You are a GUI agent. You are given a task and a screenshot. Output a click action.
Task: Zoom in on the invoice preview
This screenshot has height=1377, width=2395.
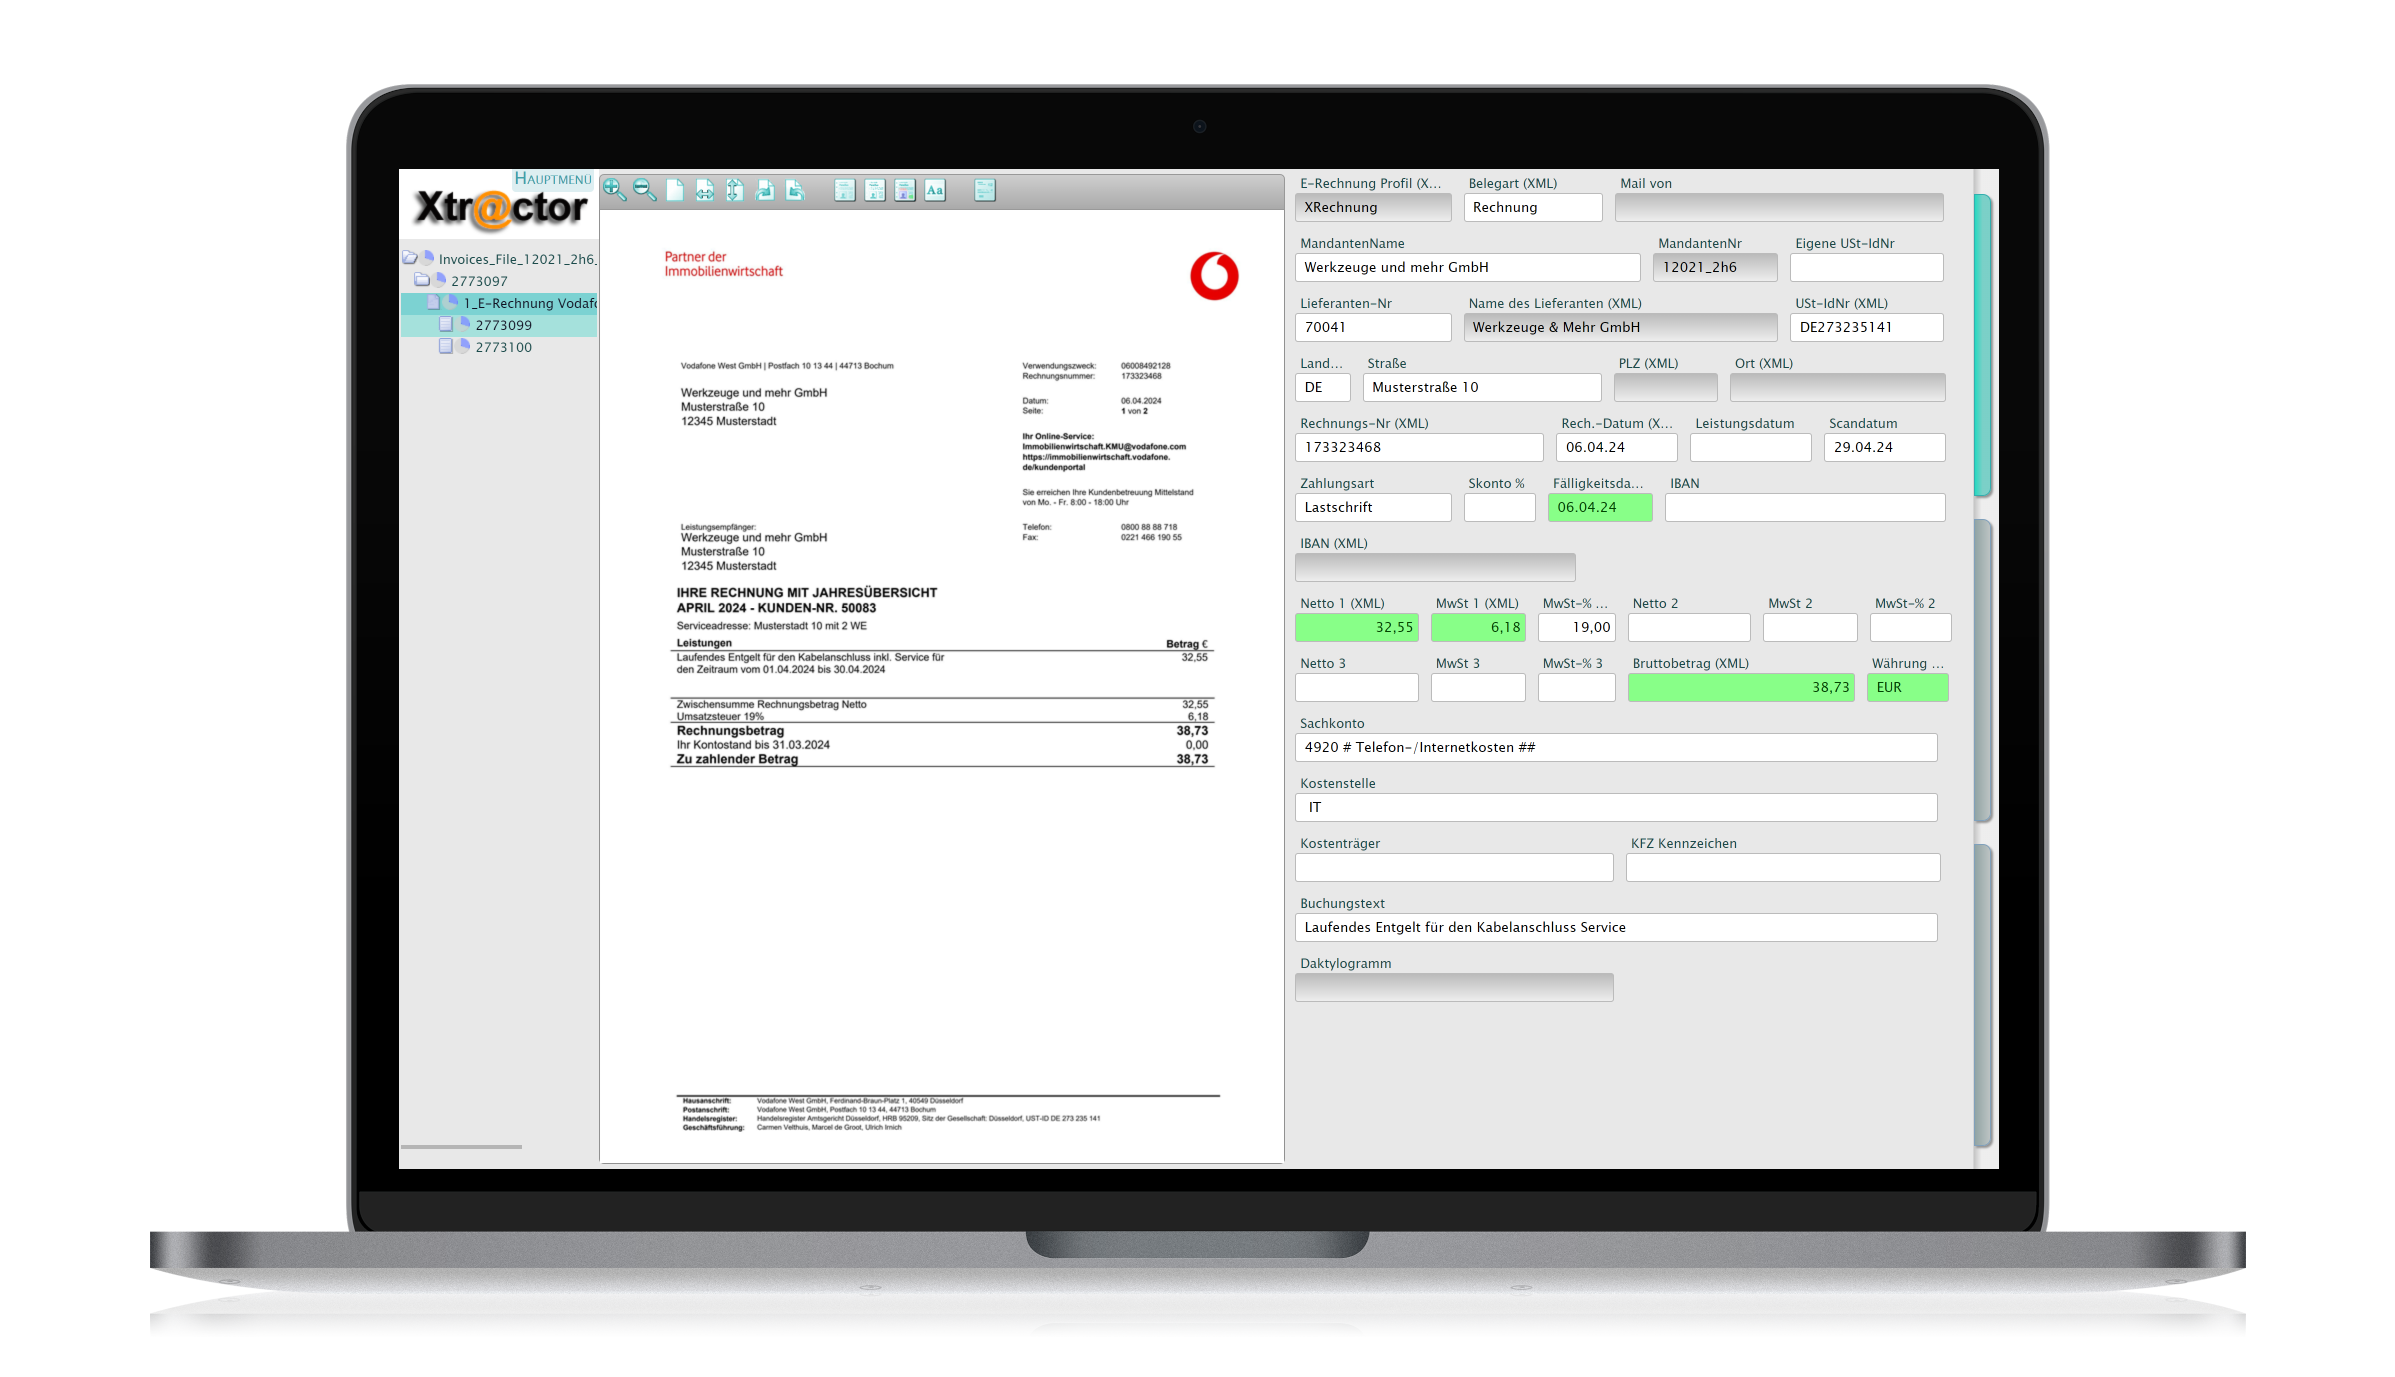tap(614, 190)
